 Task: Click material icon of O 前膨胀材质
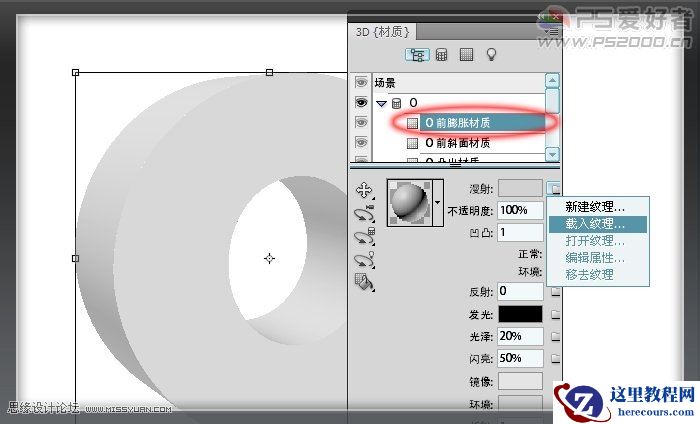(412, 123)
